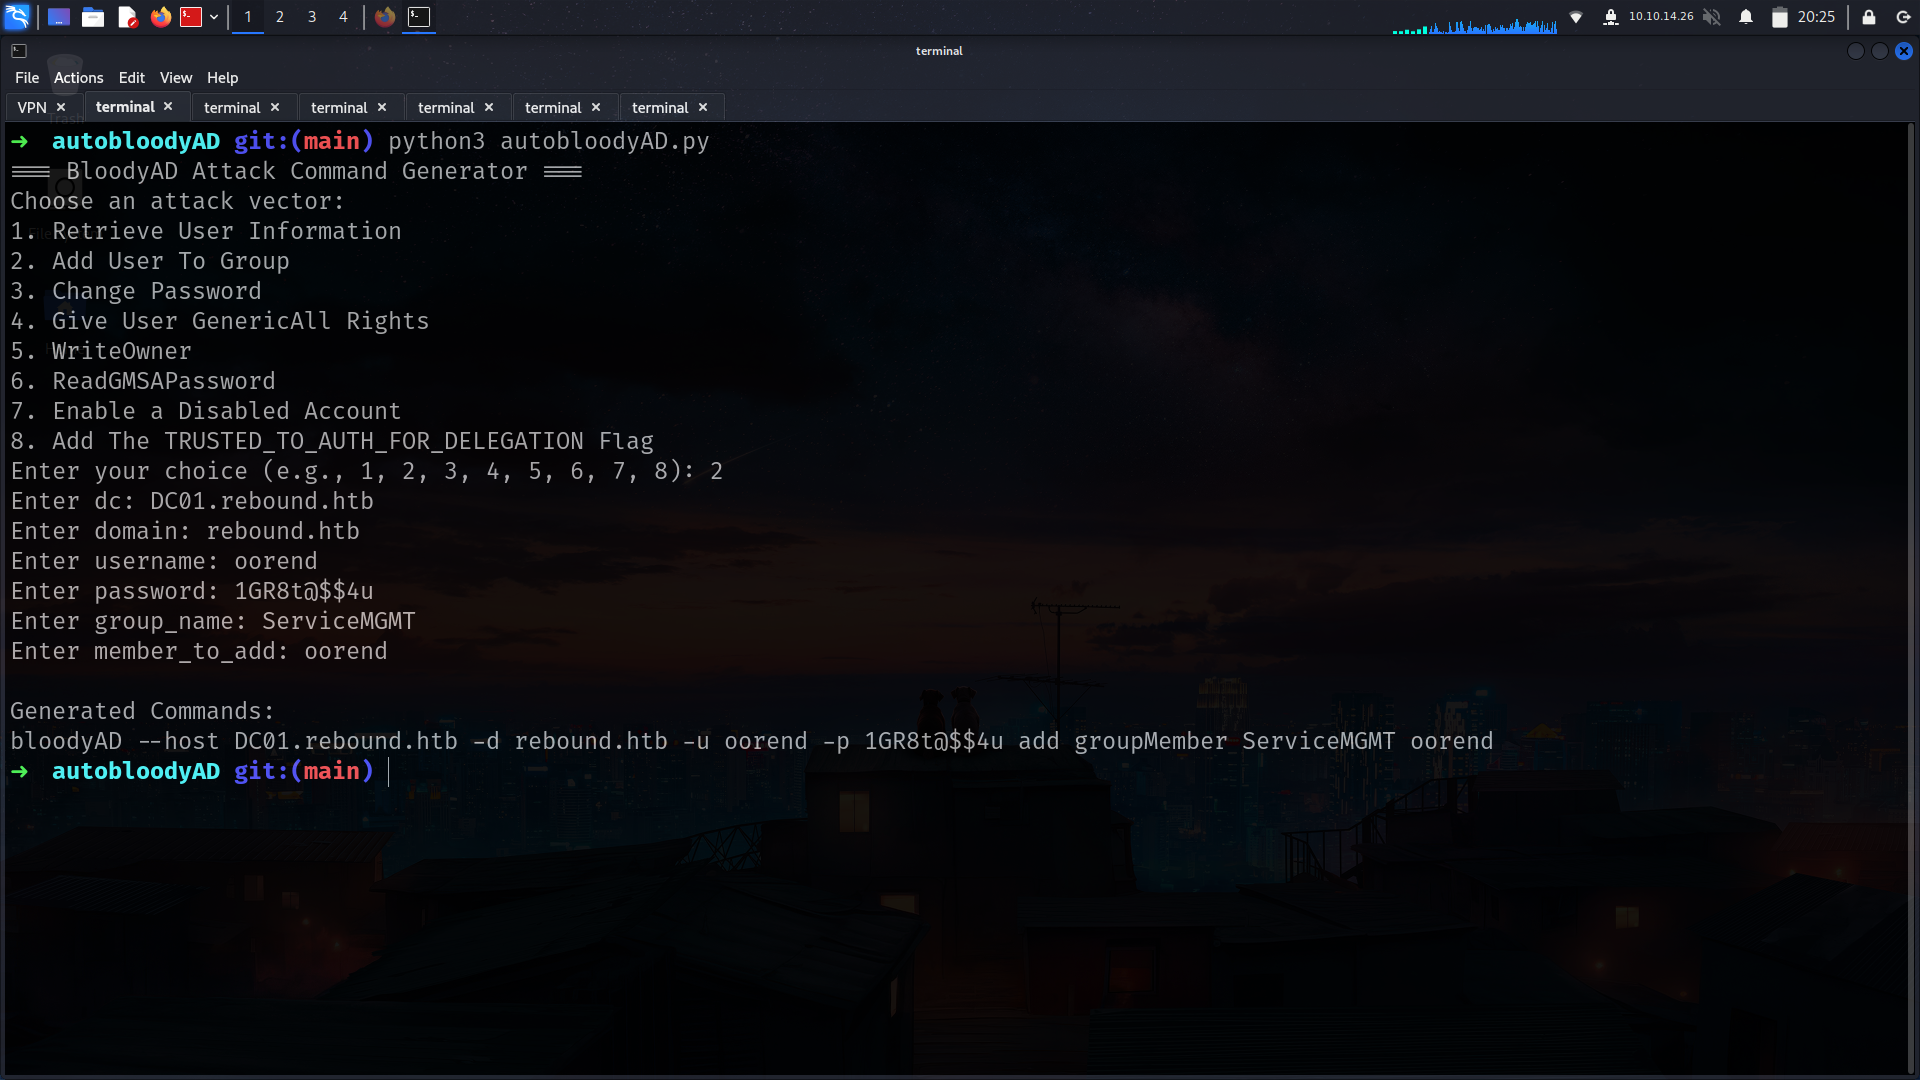Close the active bold terminal tab
The image size is (1920, 1080).
(168, 106)
